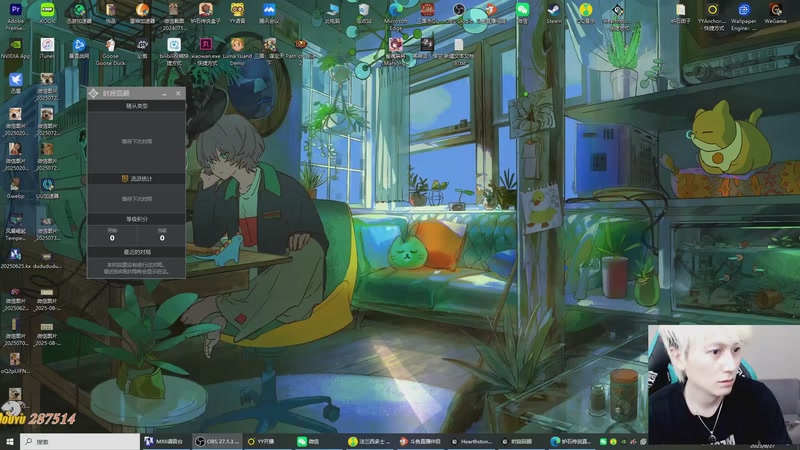This screenshot has width=800, height=450.
Task: Open 此电脑 computer icon
Action: [x=332, y=14]
